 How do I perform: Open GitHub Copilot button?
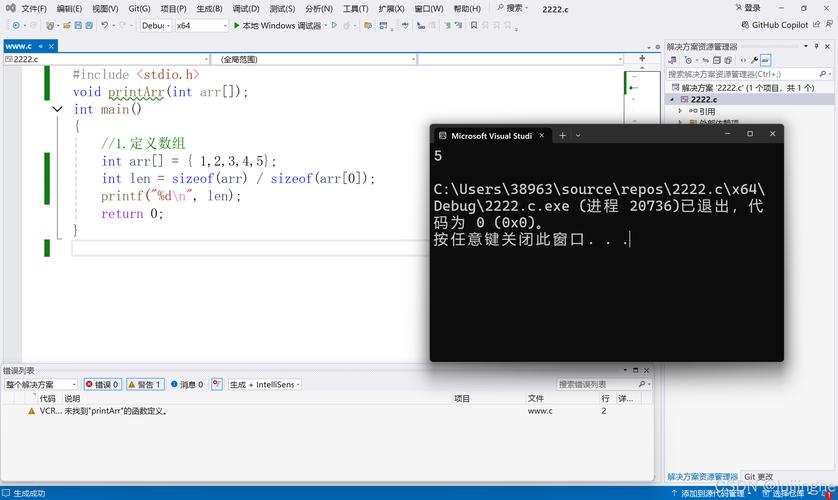(775, 25)
